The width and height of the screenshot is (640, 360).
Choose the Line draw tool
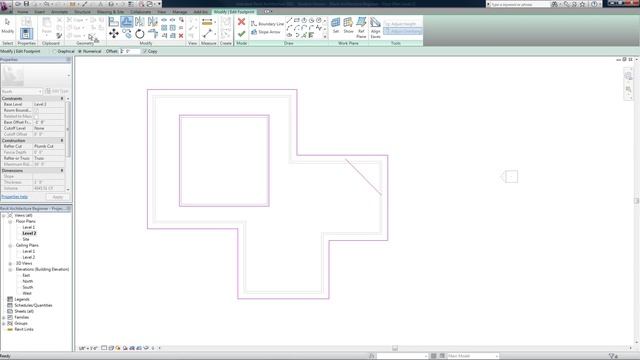[x=289, y=20]
